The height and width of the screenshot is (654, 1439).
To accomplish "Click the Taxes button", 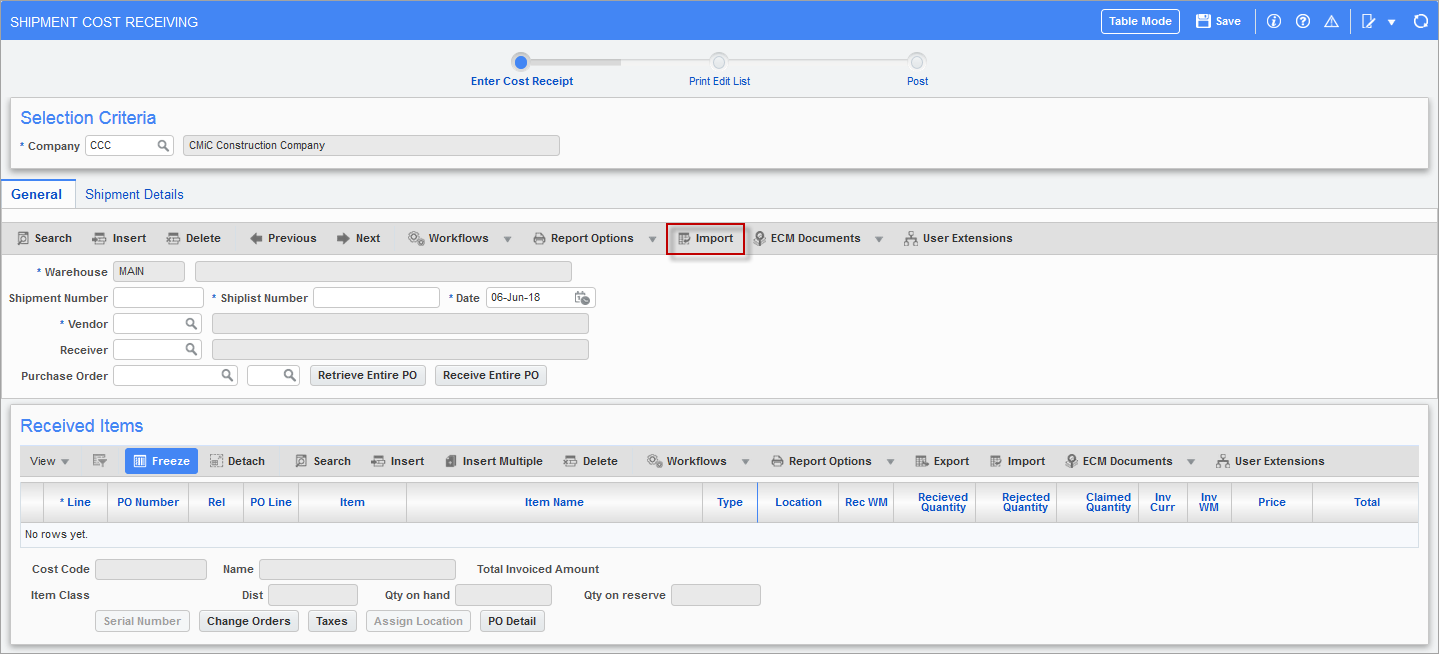I will pos(332,621).
